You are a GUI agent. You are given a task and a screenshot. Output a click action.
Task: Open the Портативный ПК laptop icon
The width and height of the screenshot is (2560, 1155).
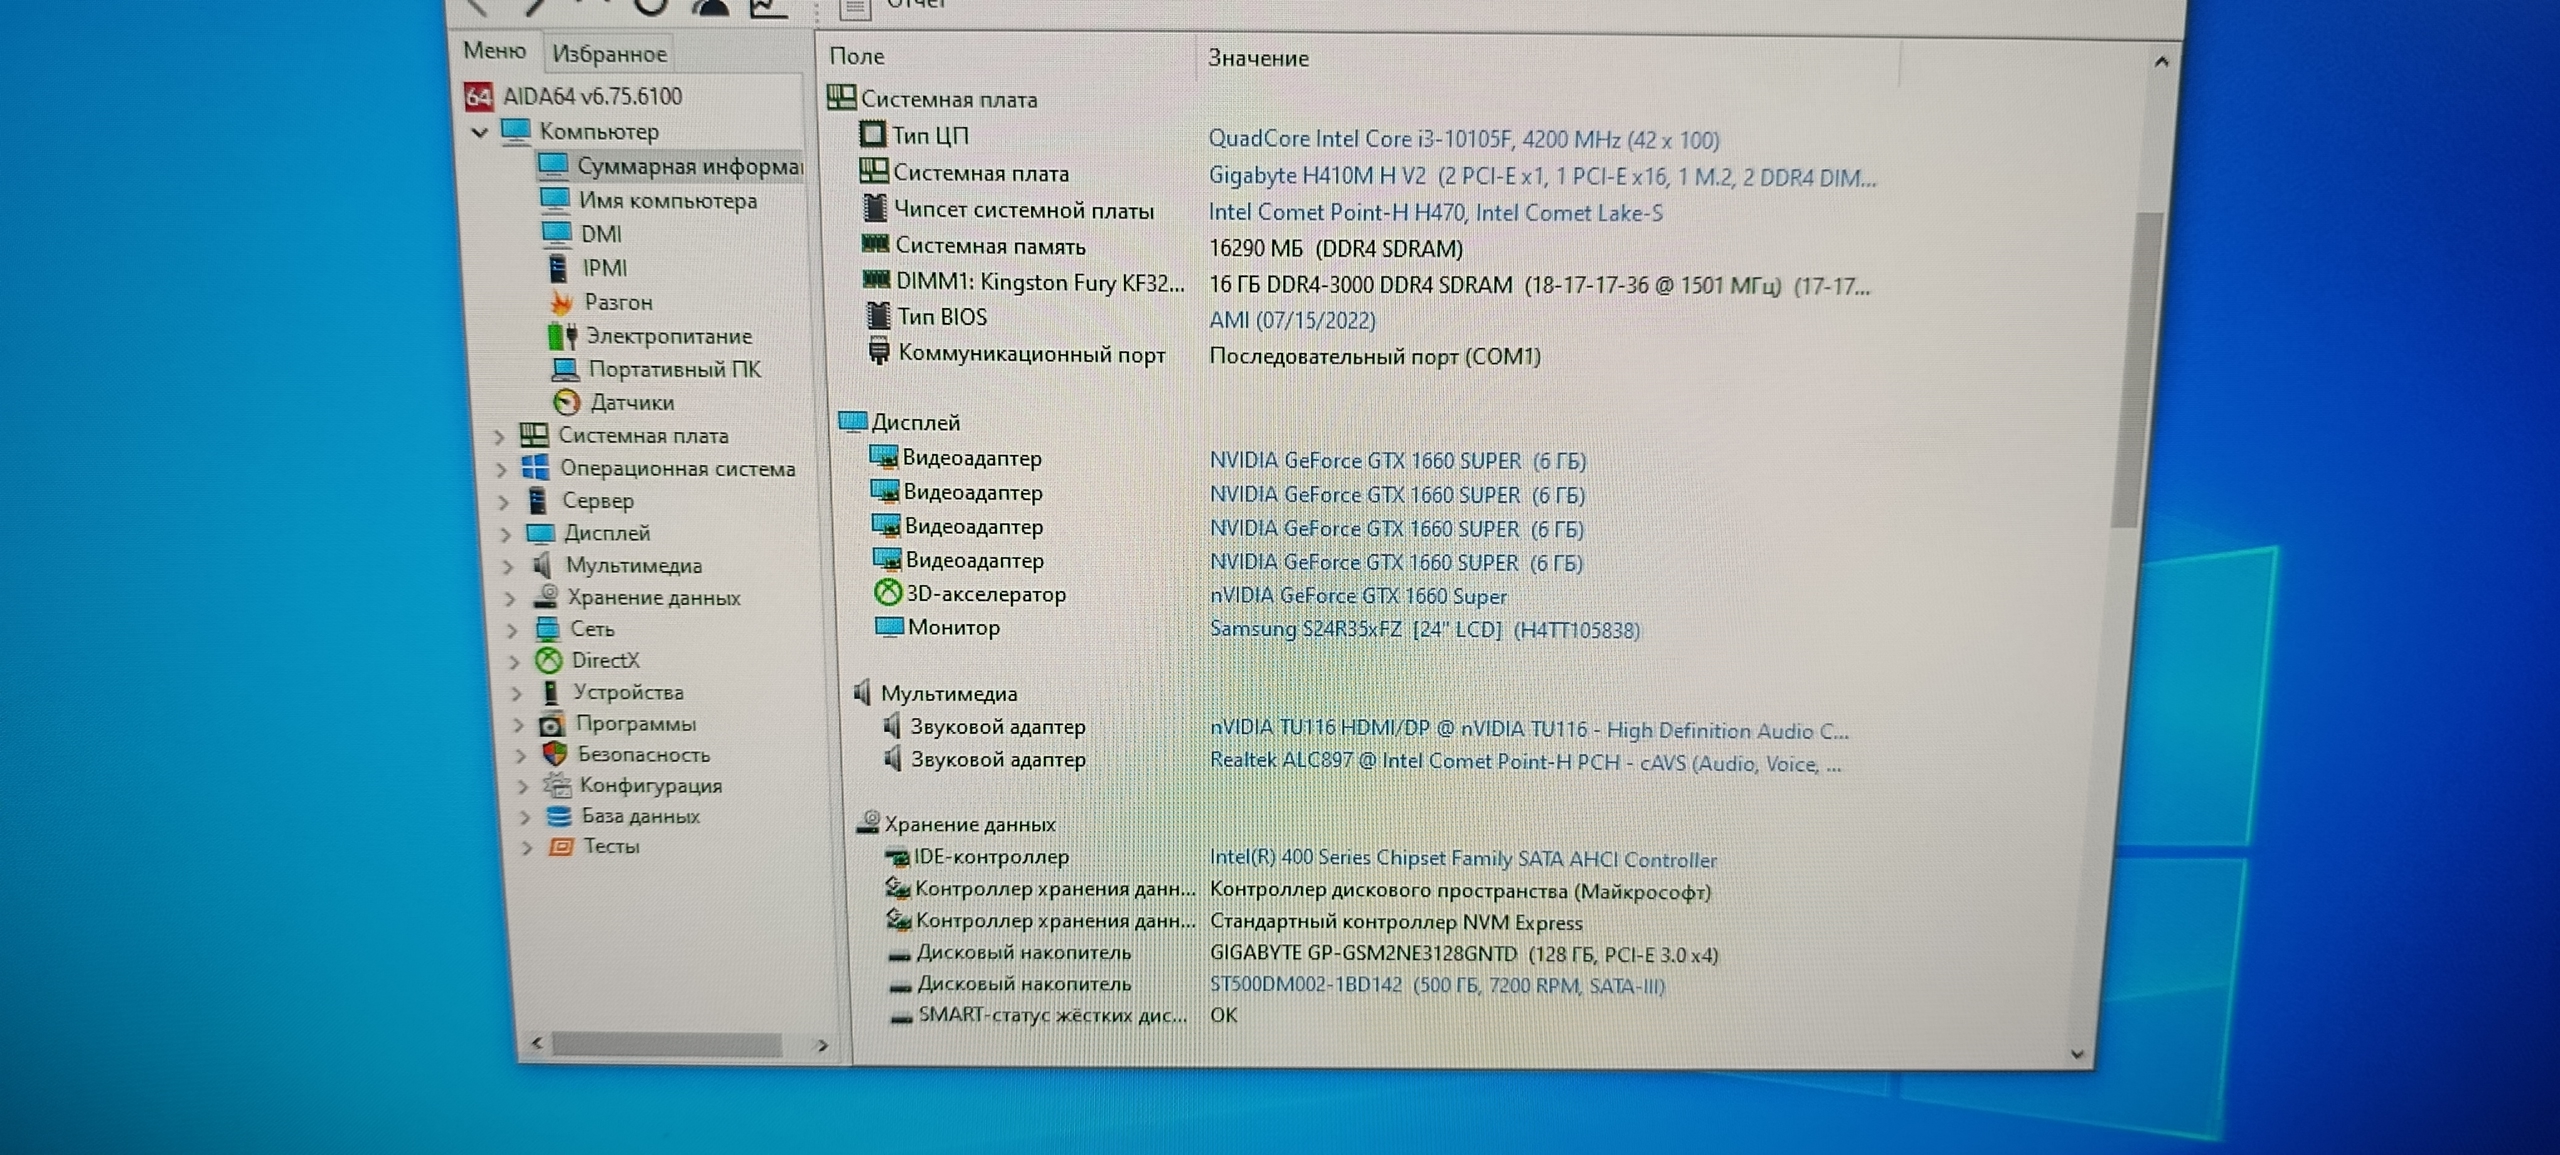tap(565, 369)
